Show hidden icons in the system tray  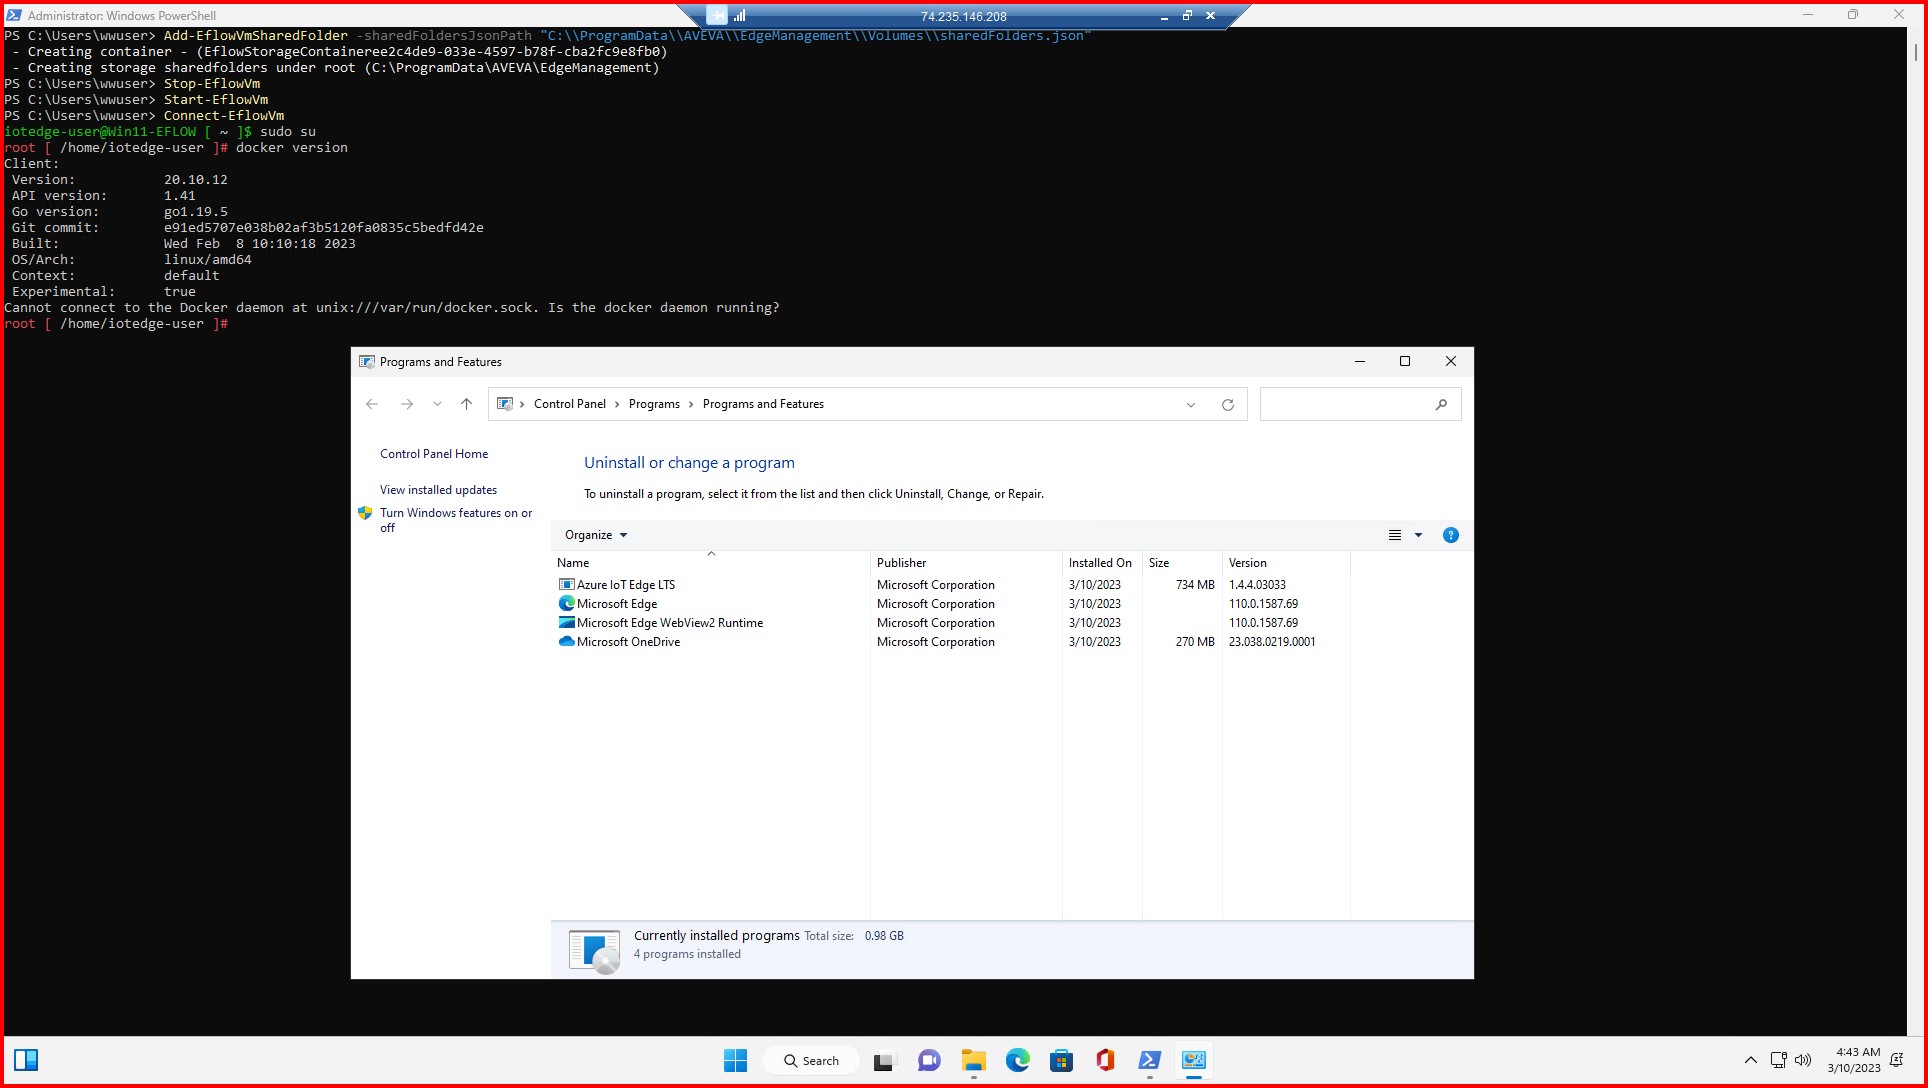pyautogui.click(x=1751, y=1060)
